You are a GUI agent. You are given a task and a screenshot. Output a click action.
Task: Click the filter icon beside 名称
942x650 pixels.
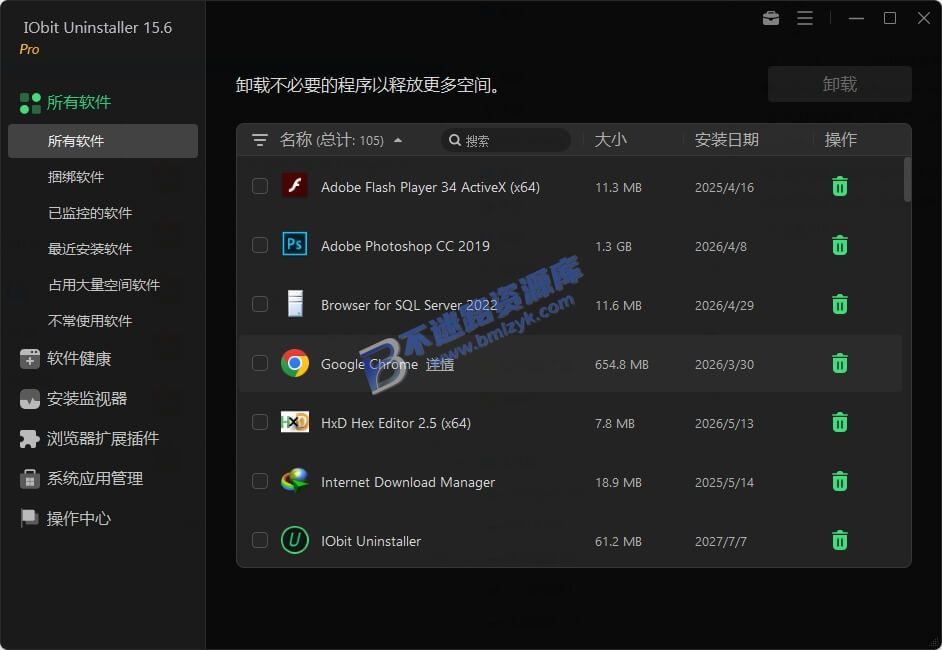tap(260, 140)
